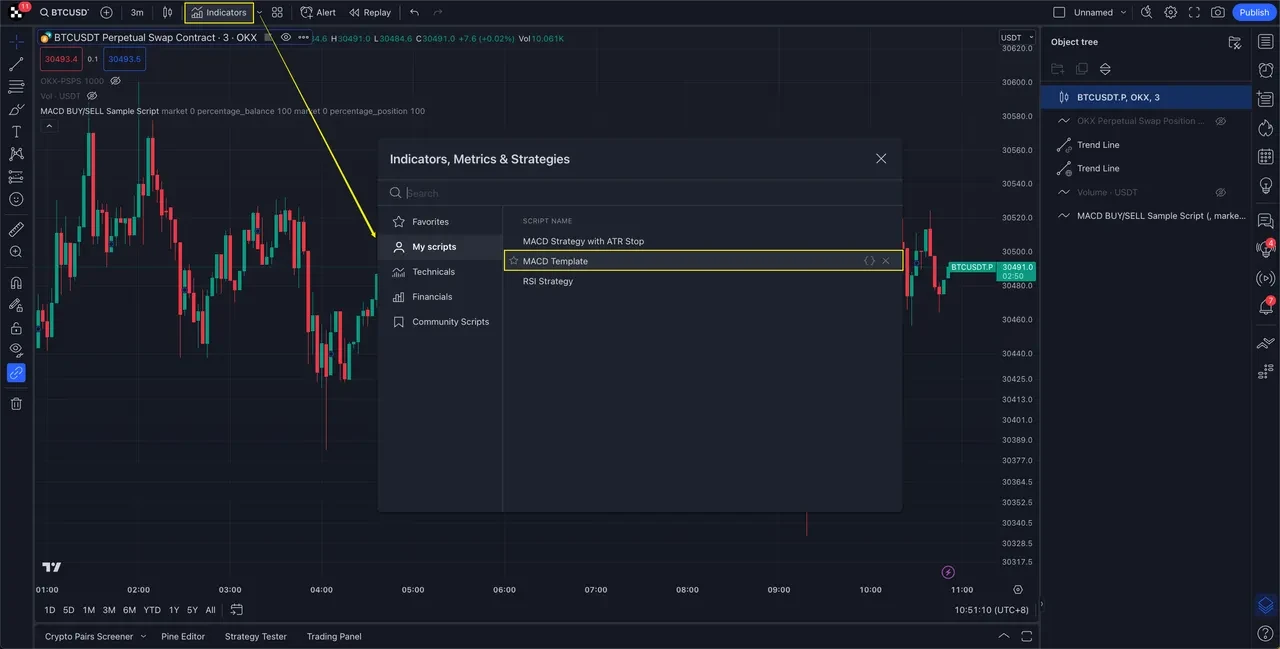Select MACD BUY/SELL Sample Script tree item
Screen dimensions: 1280x649
(x=1146, y=216)
